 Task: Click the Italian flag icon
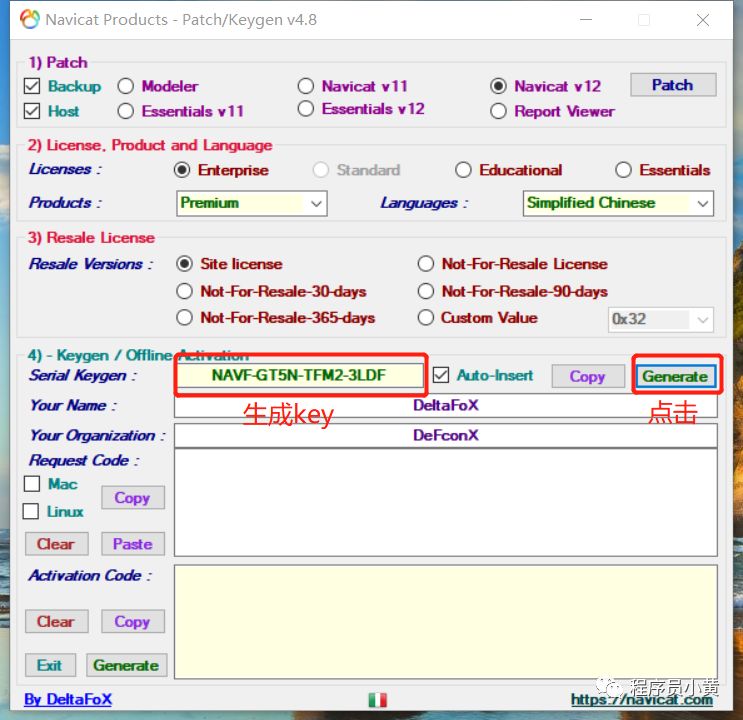377,700
